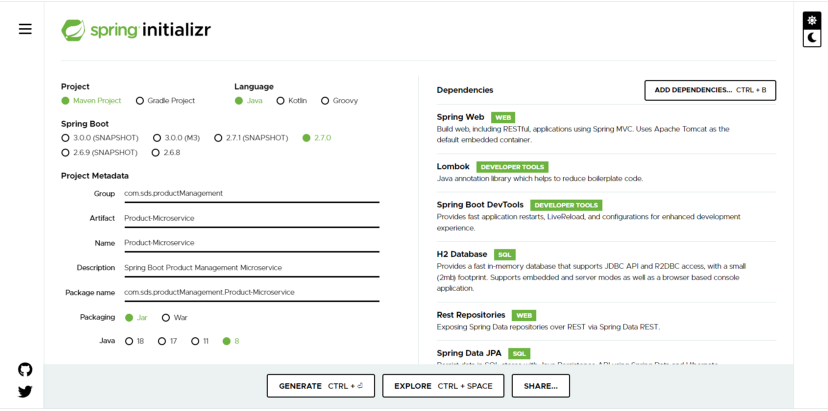Viewport: 828px width, 411px height.
Task: Switch to light theme sun icon
Action: [x=812, y=21]
